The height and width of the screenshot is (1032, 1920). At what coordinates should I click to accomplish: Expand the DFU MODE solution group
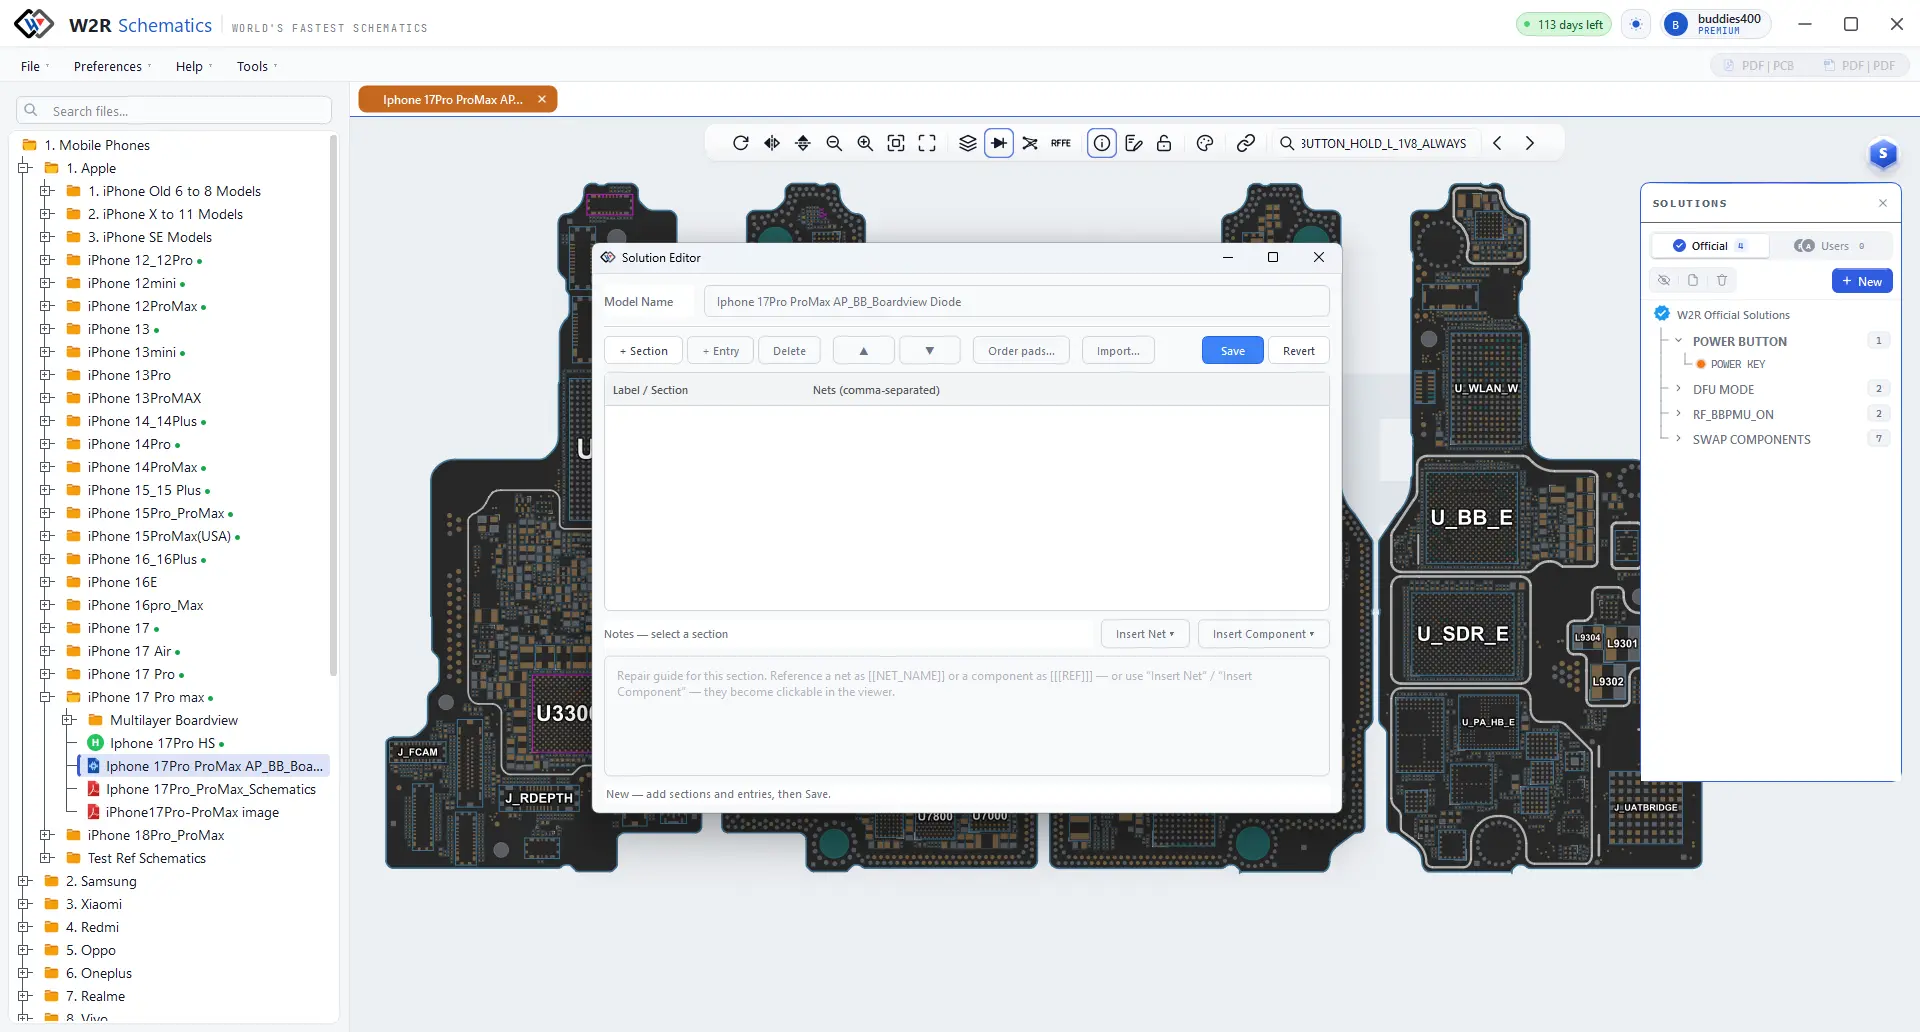1679,389
